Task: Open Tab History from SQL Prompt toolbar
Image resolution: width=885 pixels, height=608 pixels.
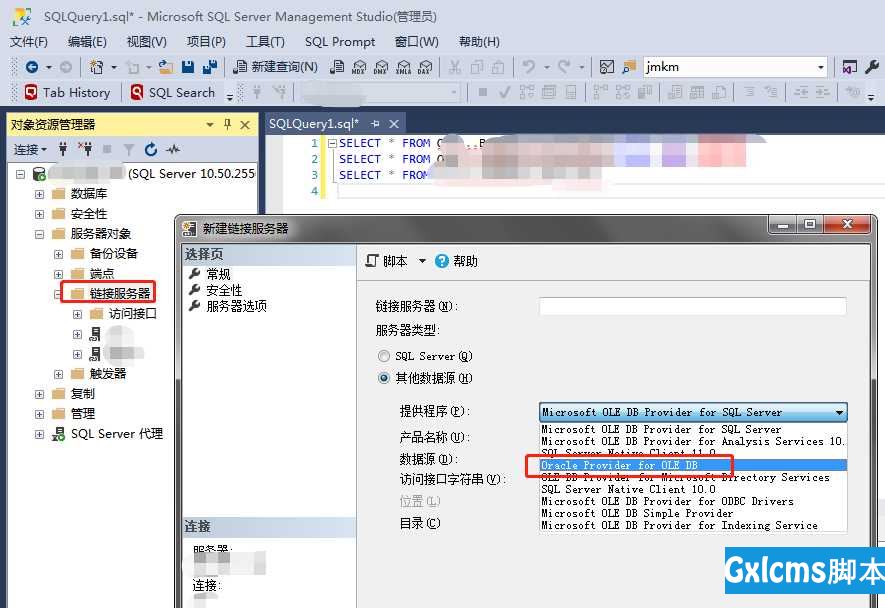Action: 67,92
